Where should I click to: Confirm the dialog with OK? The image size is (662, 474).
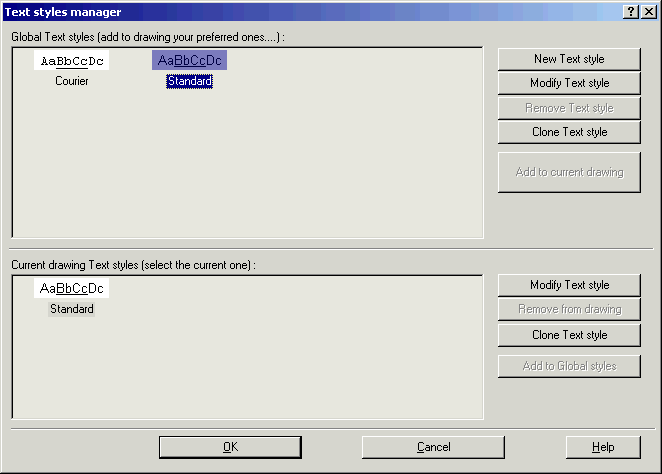230,447
